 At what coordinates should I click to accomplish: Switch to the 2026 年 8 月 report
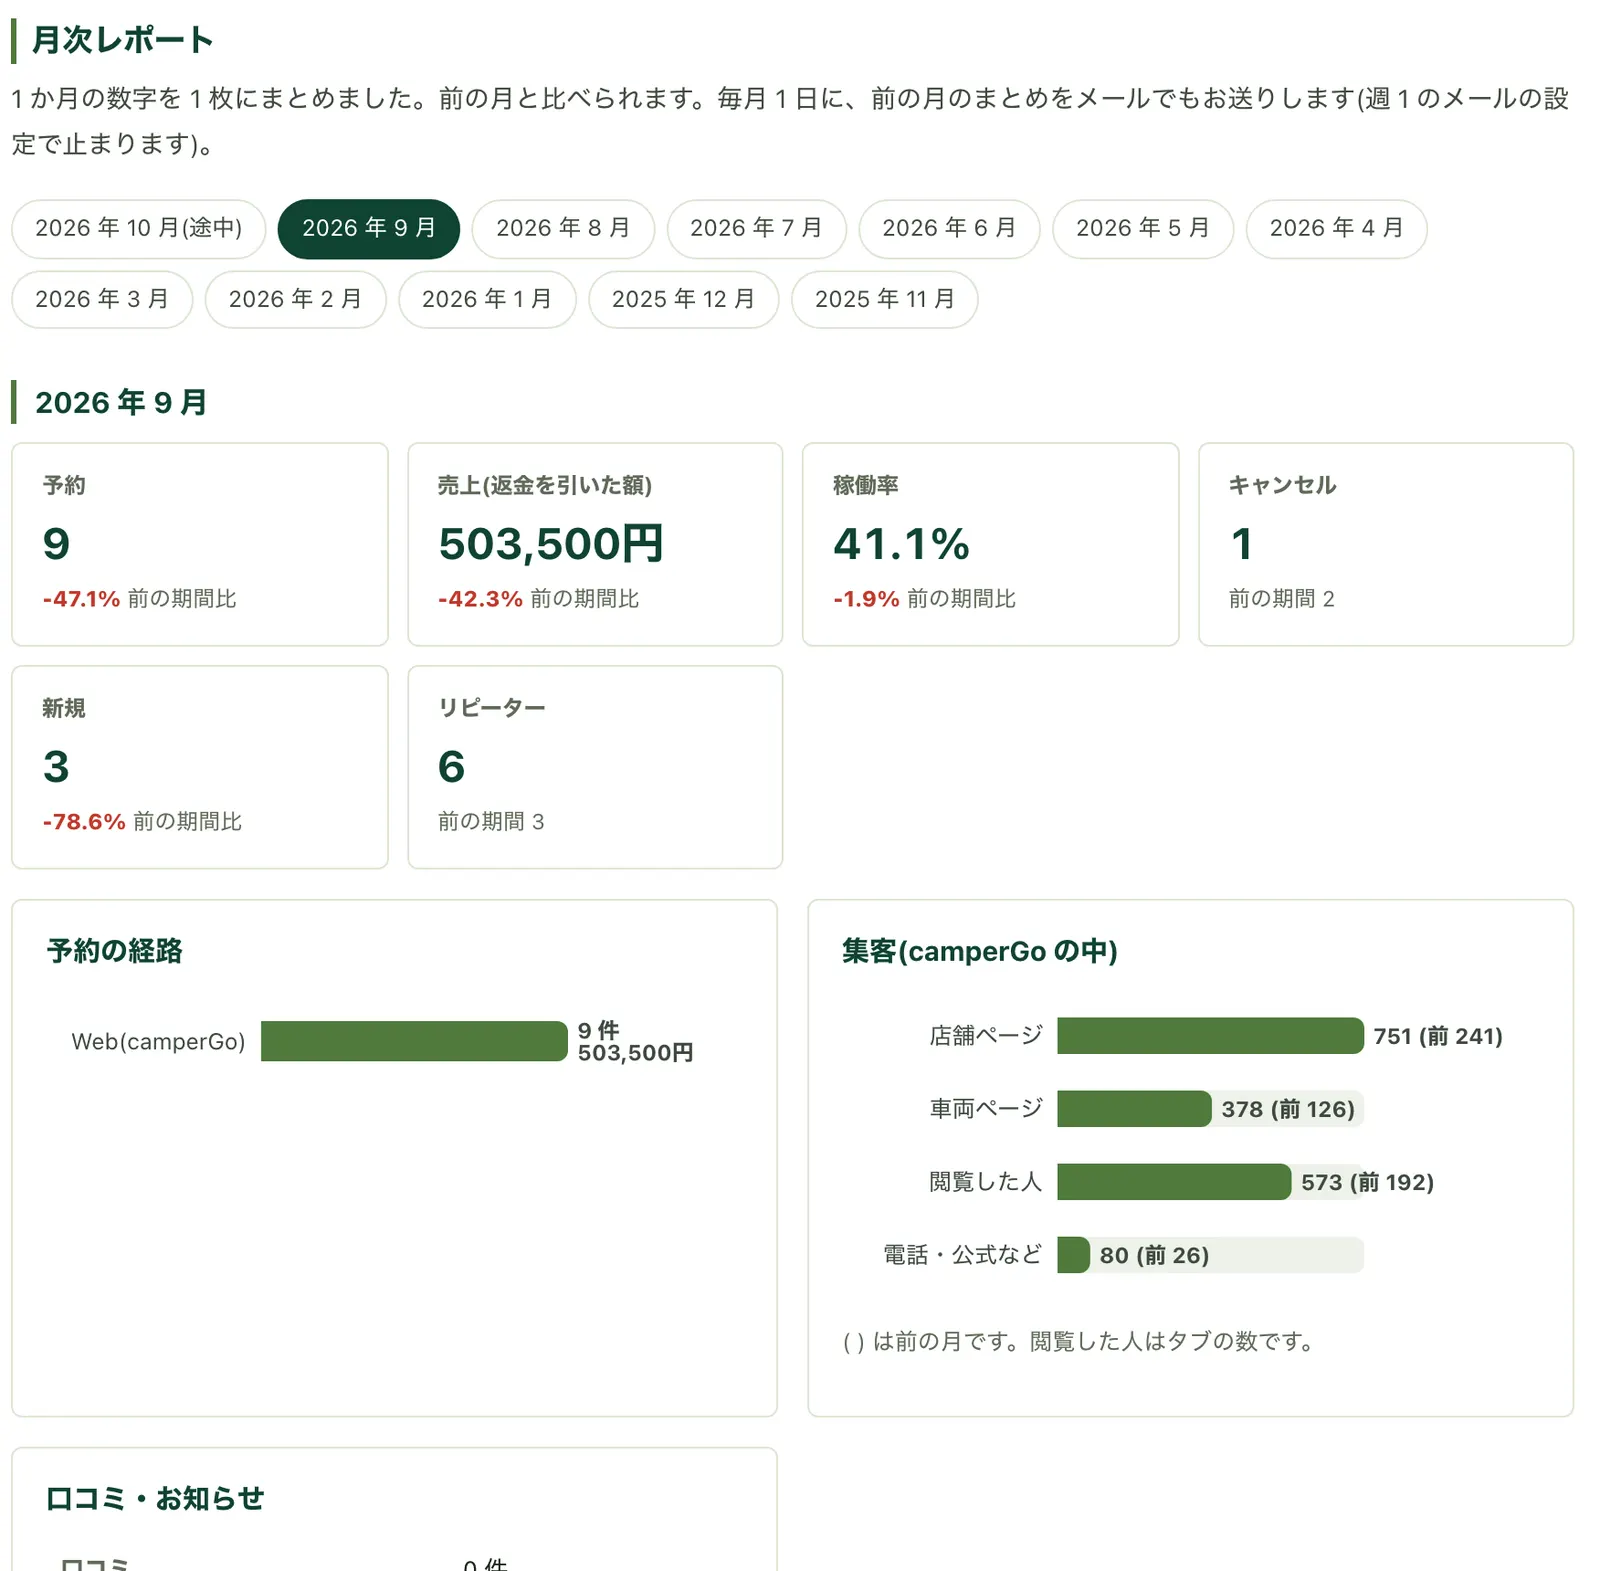pos(563,229)
